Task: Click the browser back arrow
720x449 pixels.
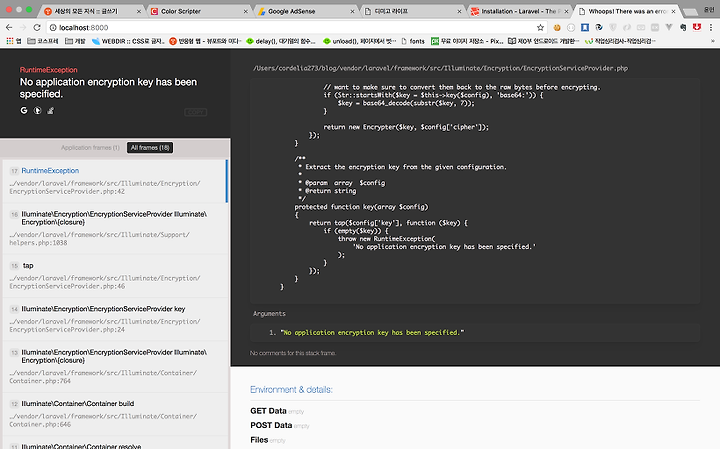Action: coord(9,28)
